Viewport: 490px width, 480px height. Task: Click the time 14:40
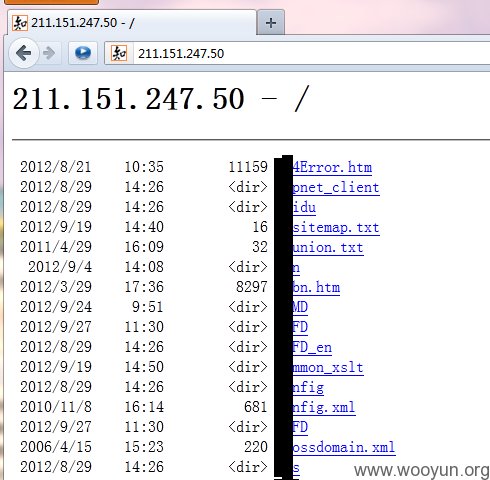pos(144,227)
